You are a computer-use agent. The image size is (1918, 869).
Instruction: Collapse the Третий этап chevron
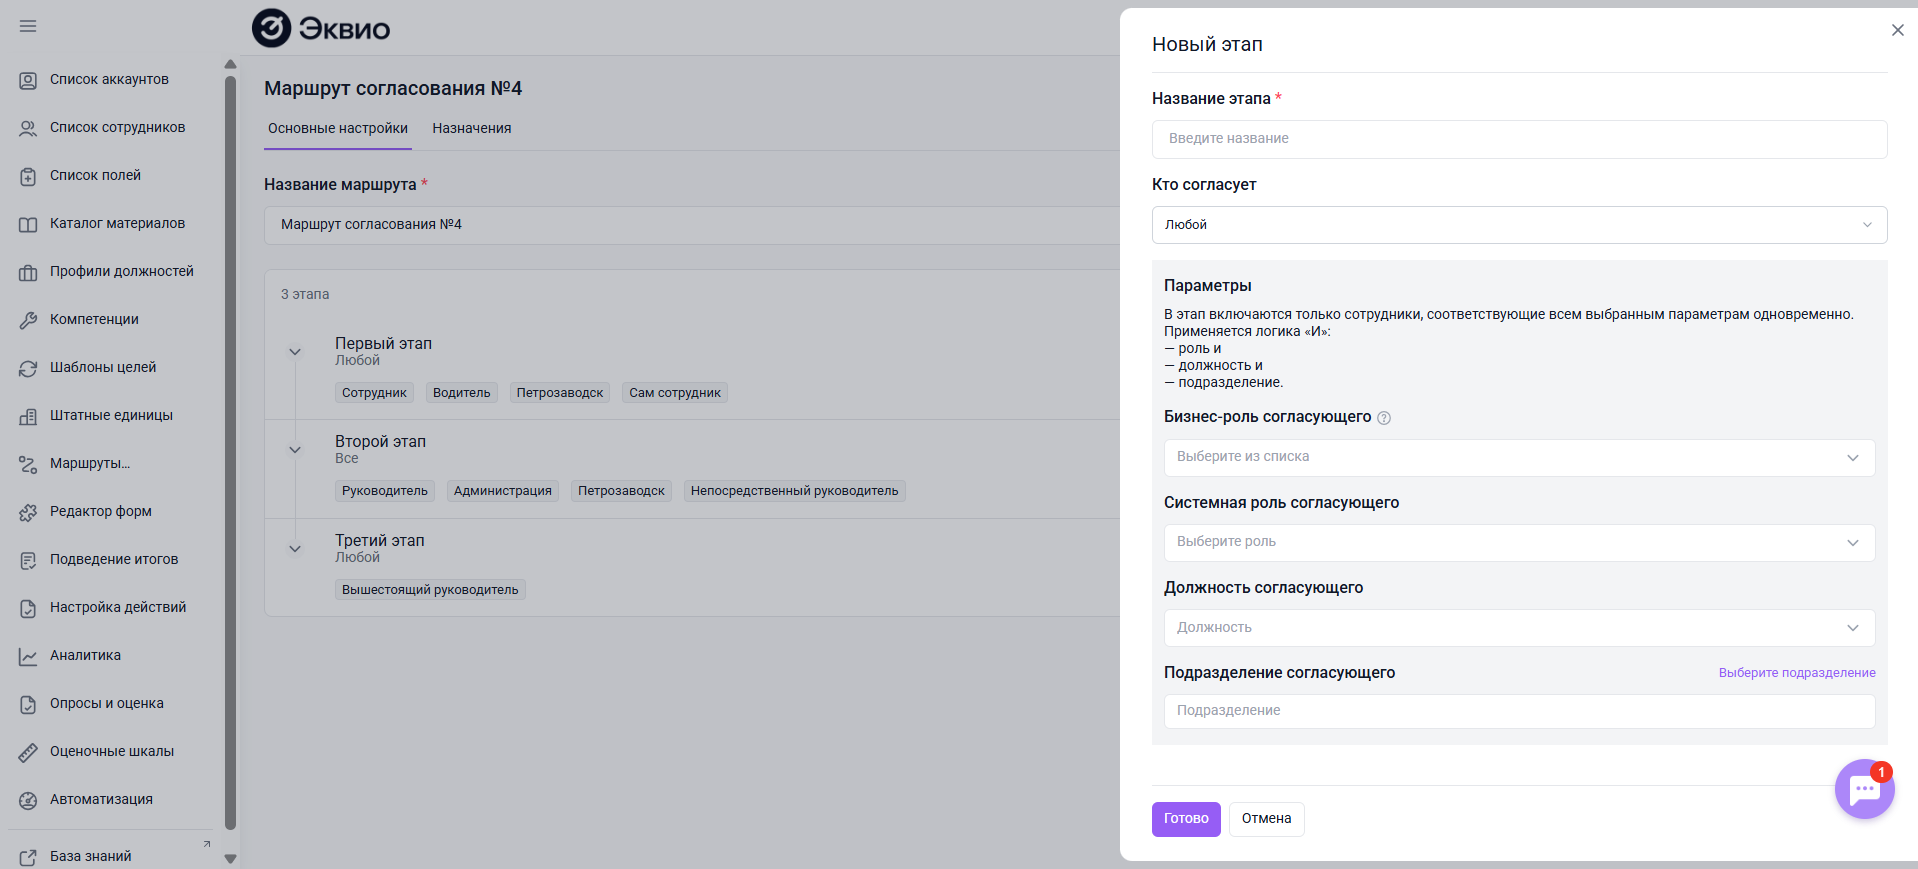(x=295, y=549)
